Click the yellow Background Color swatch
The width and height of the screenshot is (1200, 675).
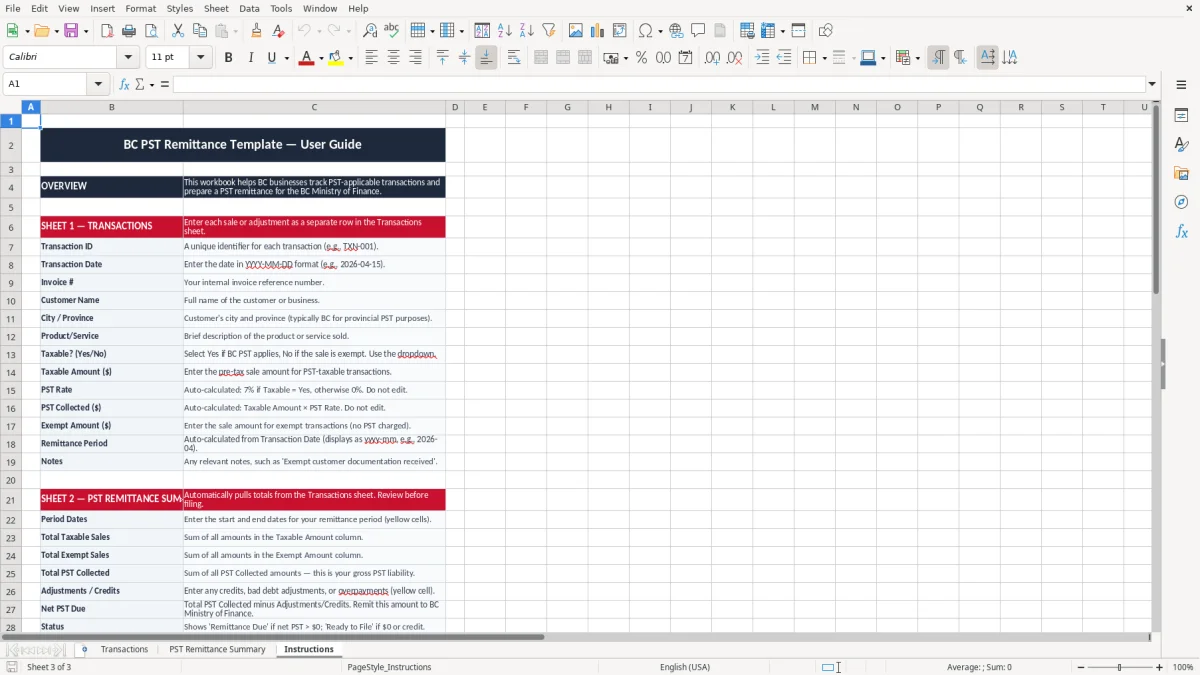click(336, 58)
